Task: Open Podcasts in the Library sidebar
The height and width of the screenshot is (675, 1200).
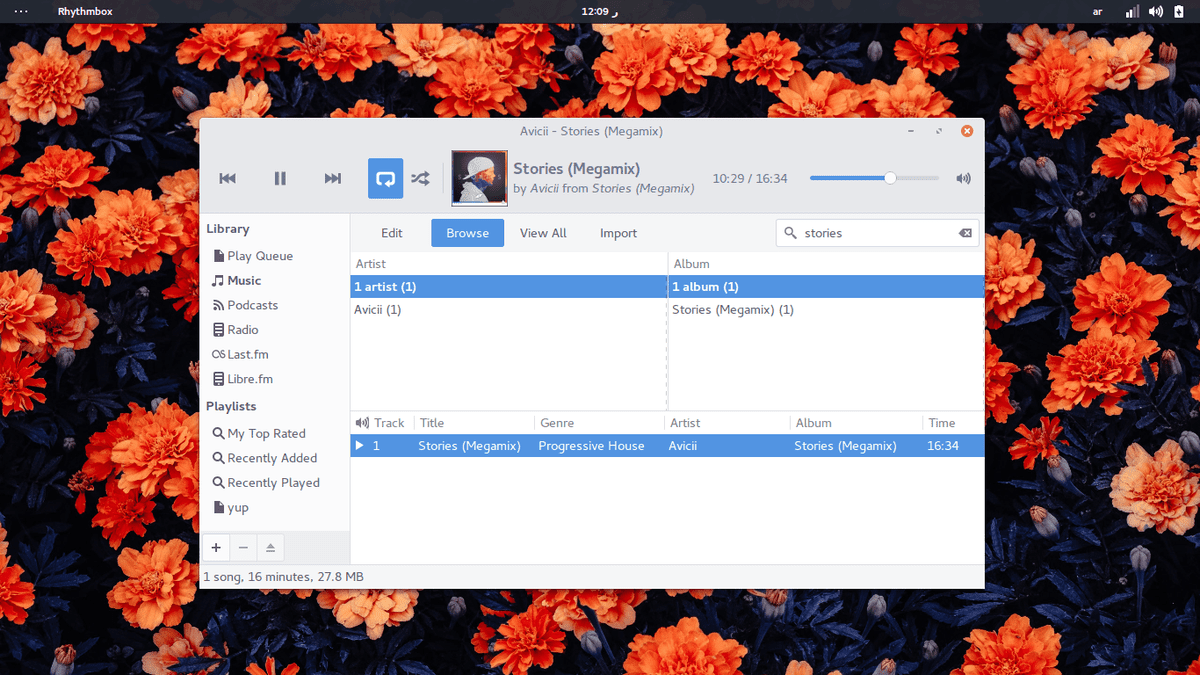Action: click(252, 305)
